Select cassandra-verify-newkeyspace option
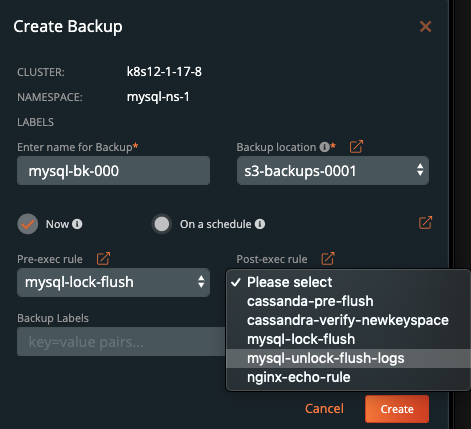Screen dimensions: 471x429 click(348, 320)
